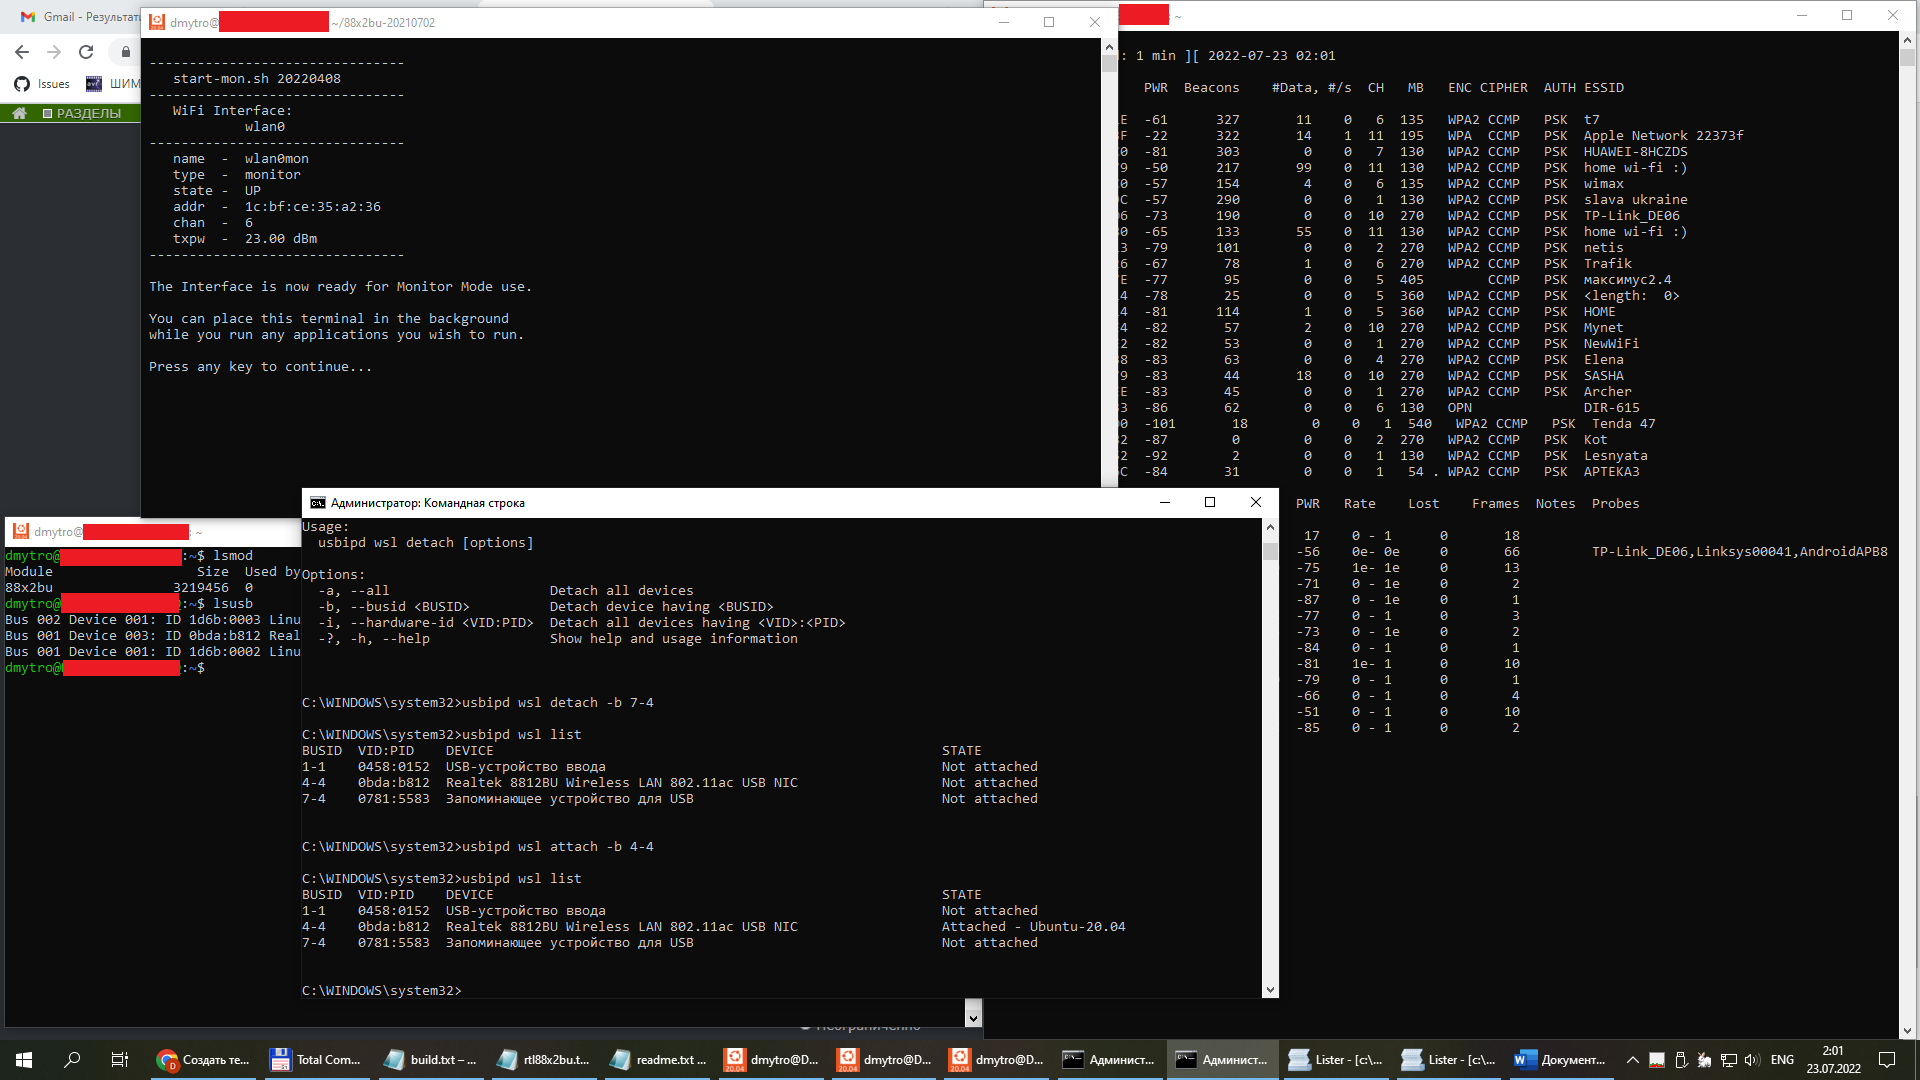The width and height of the screenshot is (1920, 1080).
Task: Click the Chrome reload page button
Action: (x=86, y=52)
